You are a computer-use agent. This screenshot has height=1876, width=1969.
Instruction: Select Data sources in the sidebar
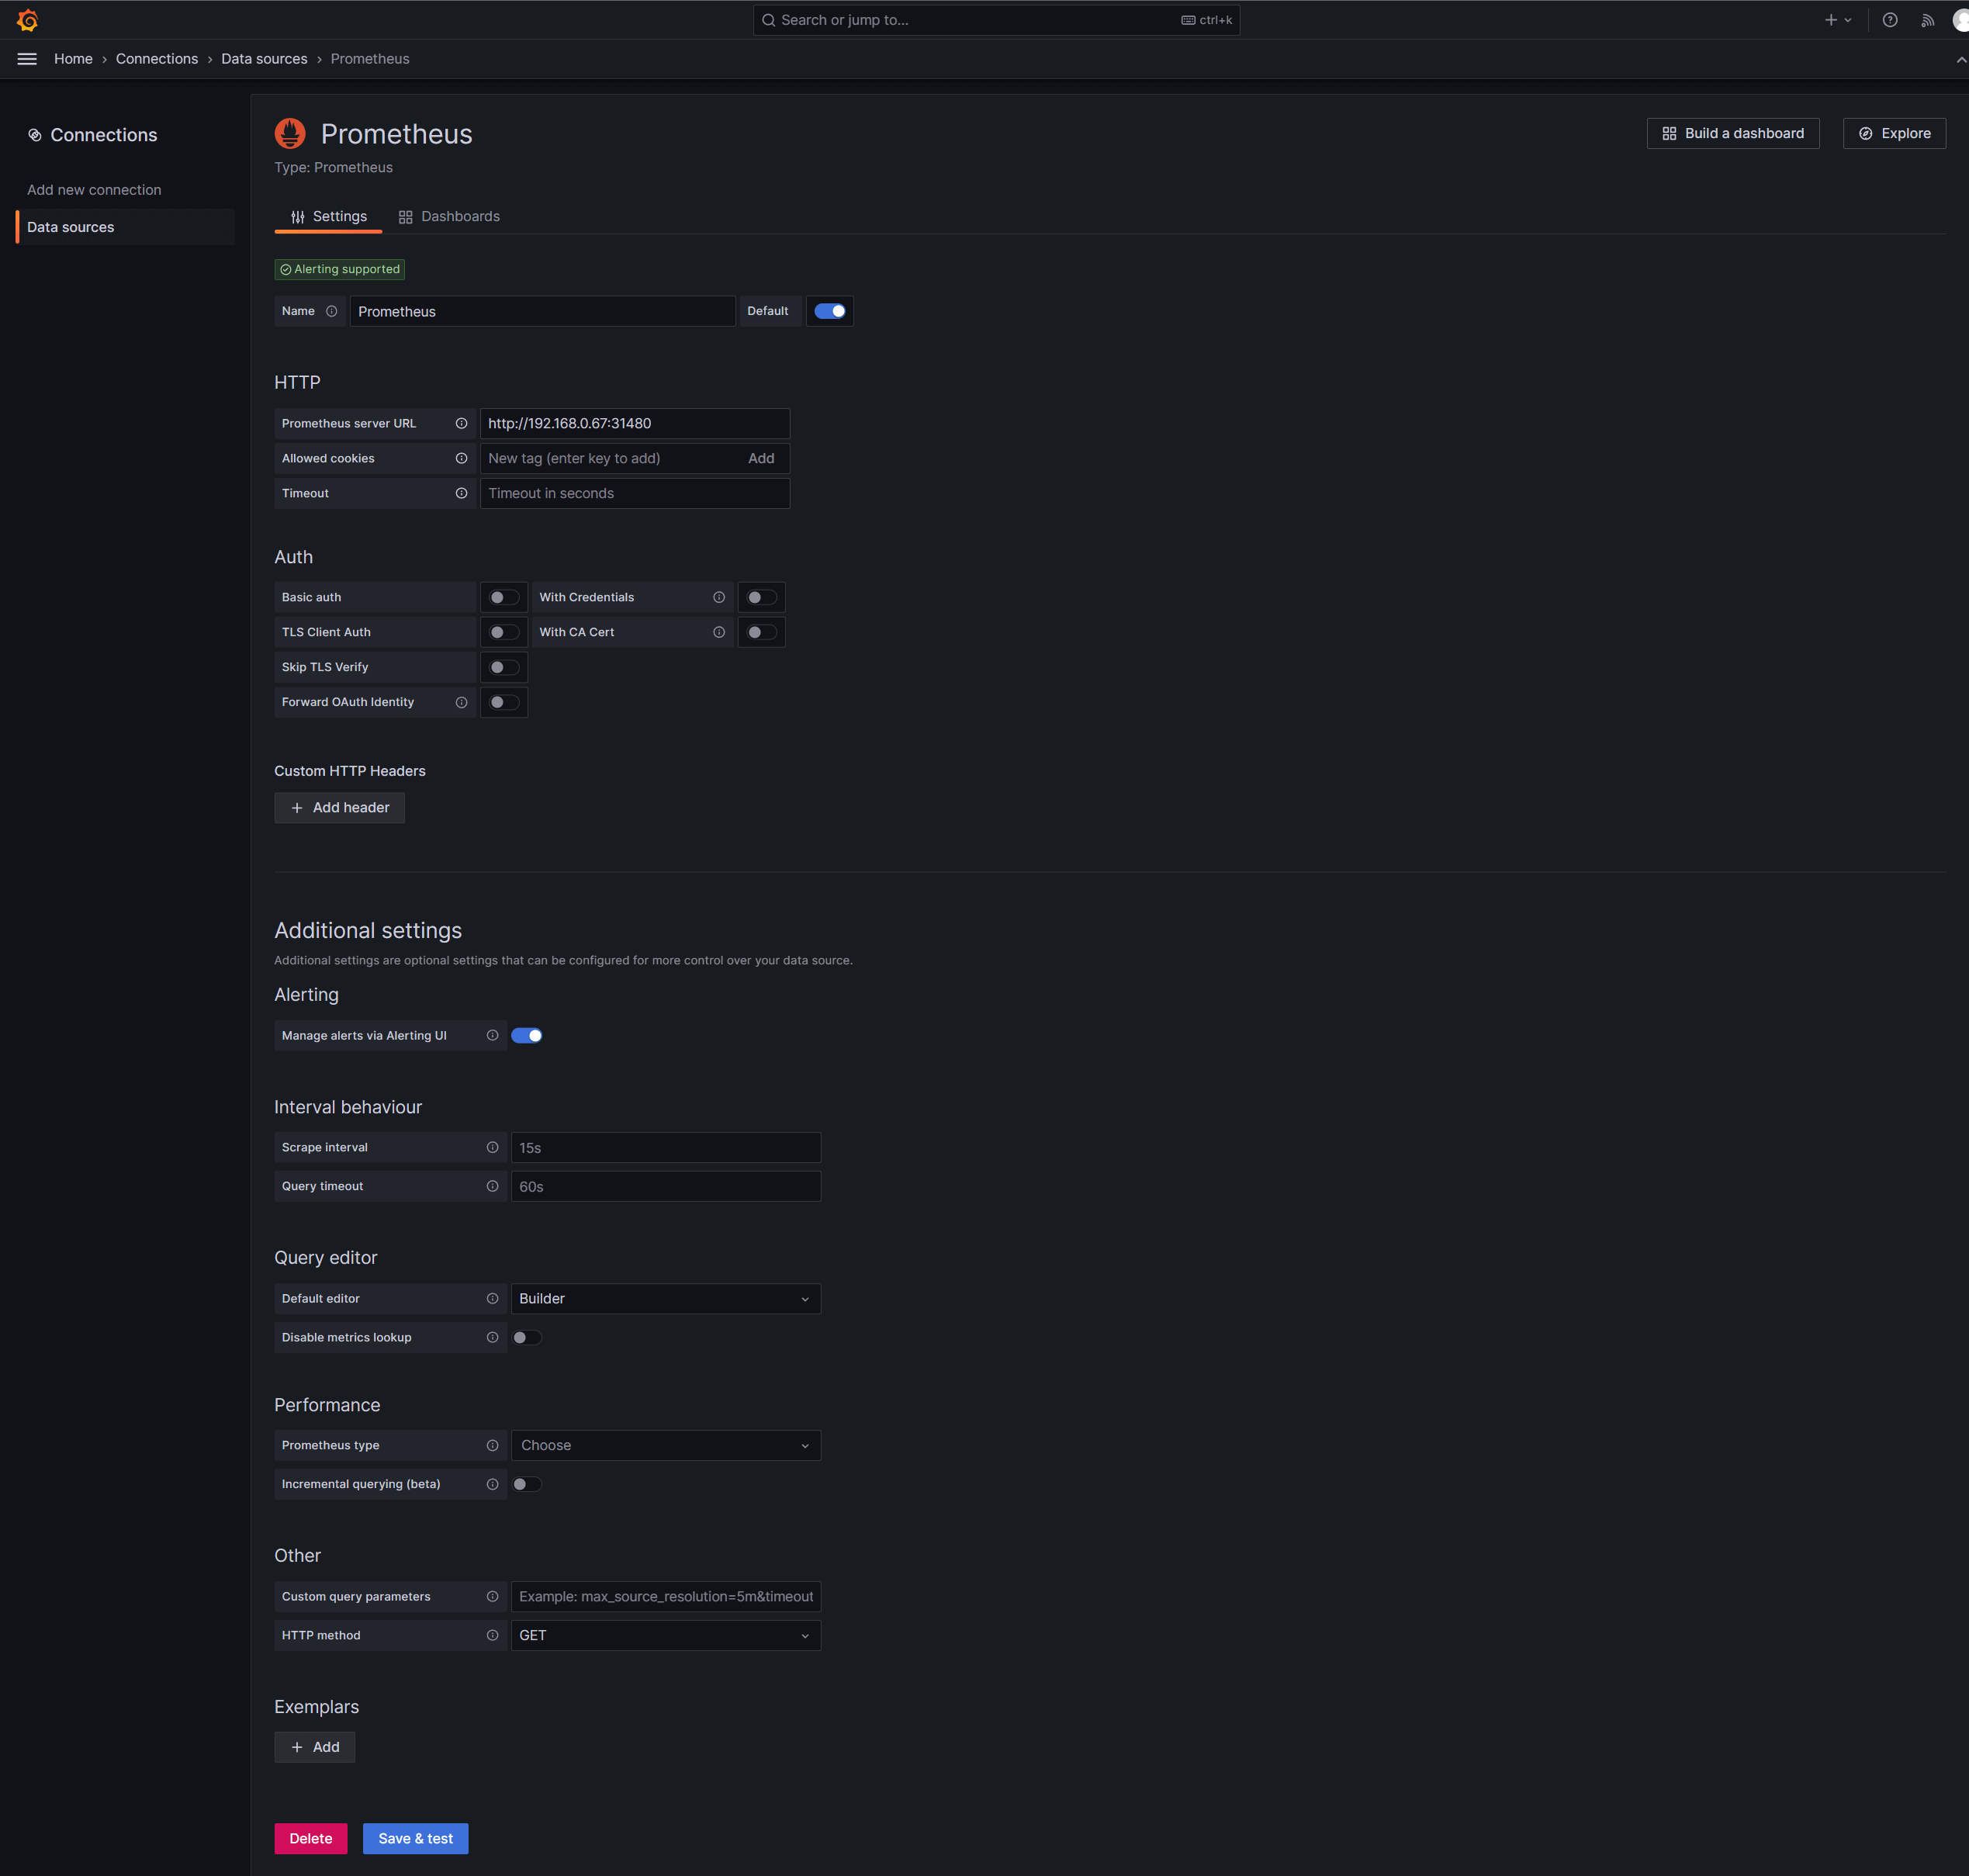(x=125, y=227)
